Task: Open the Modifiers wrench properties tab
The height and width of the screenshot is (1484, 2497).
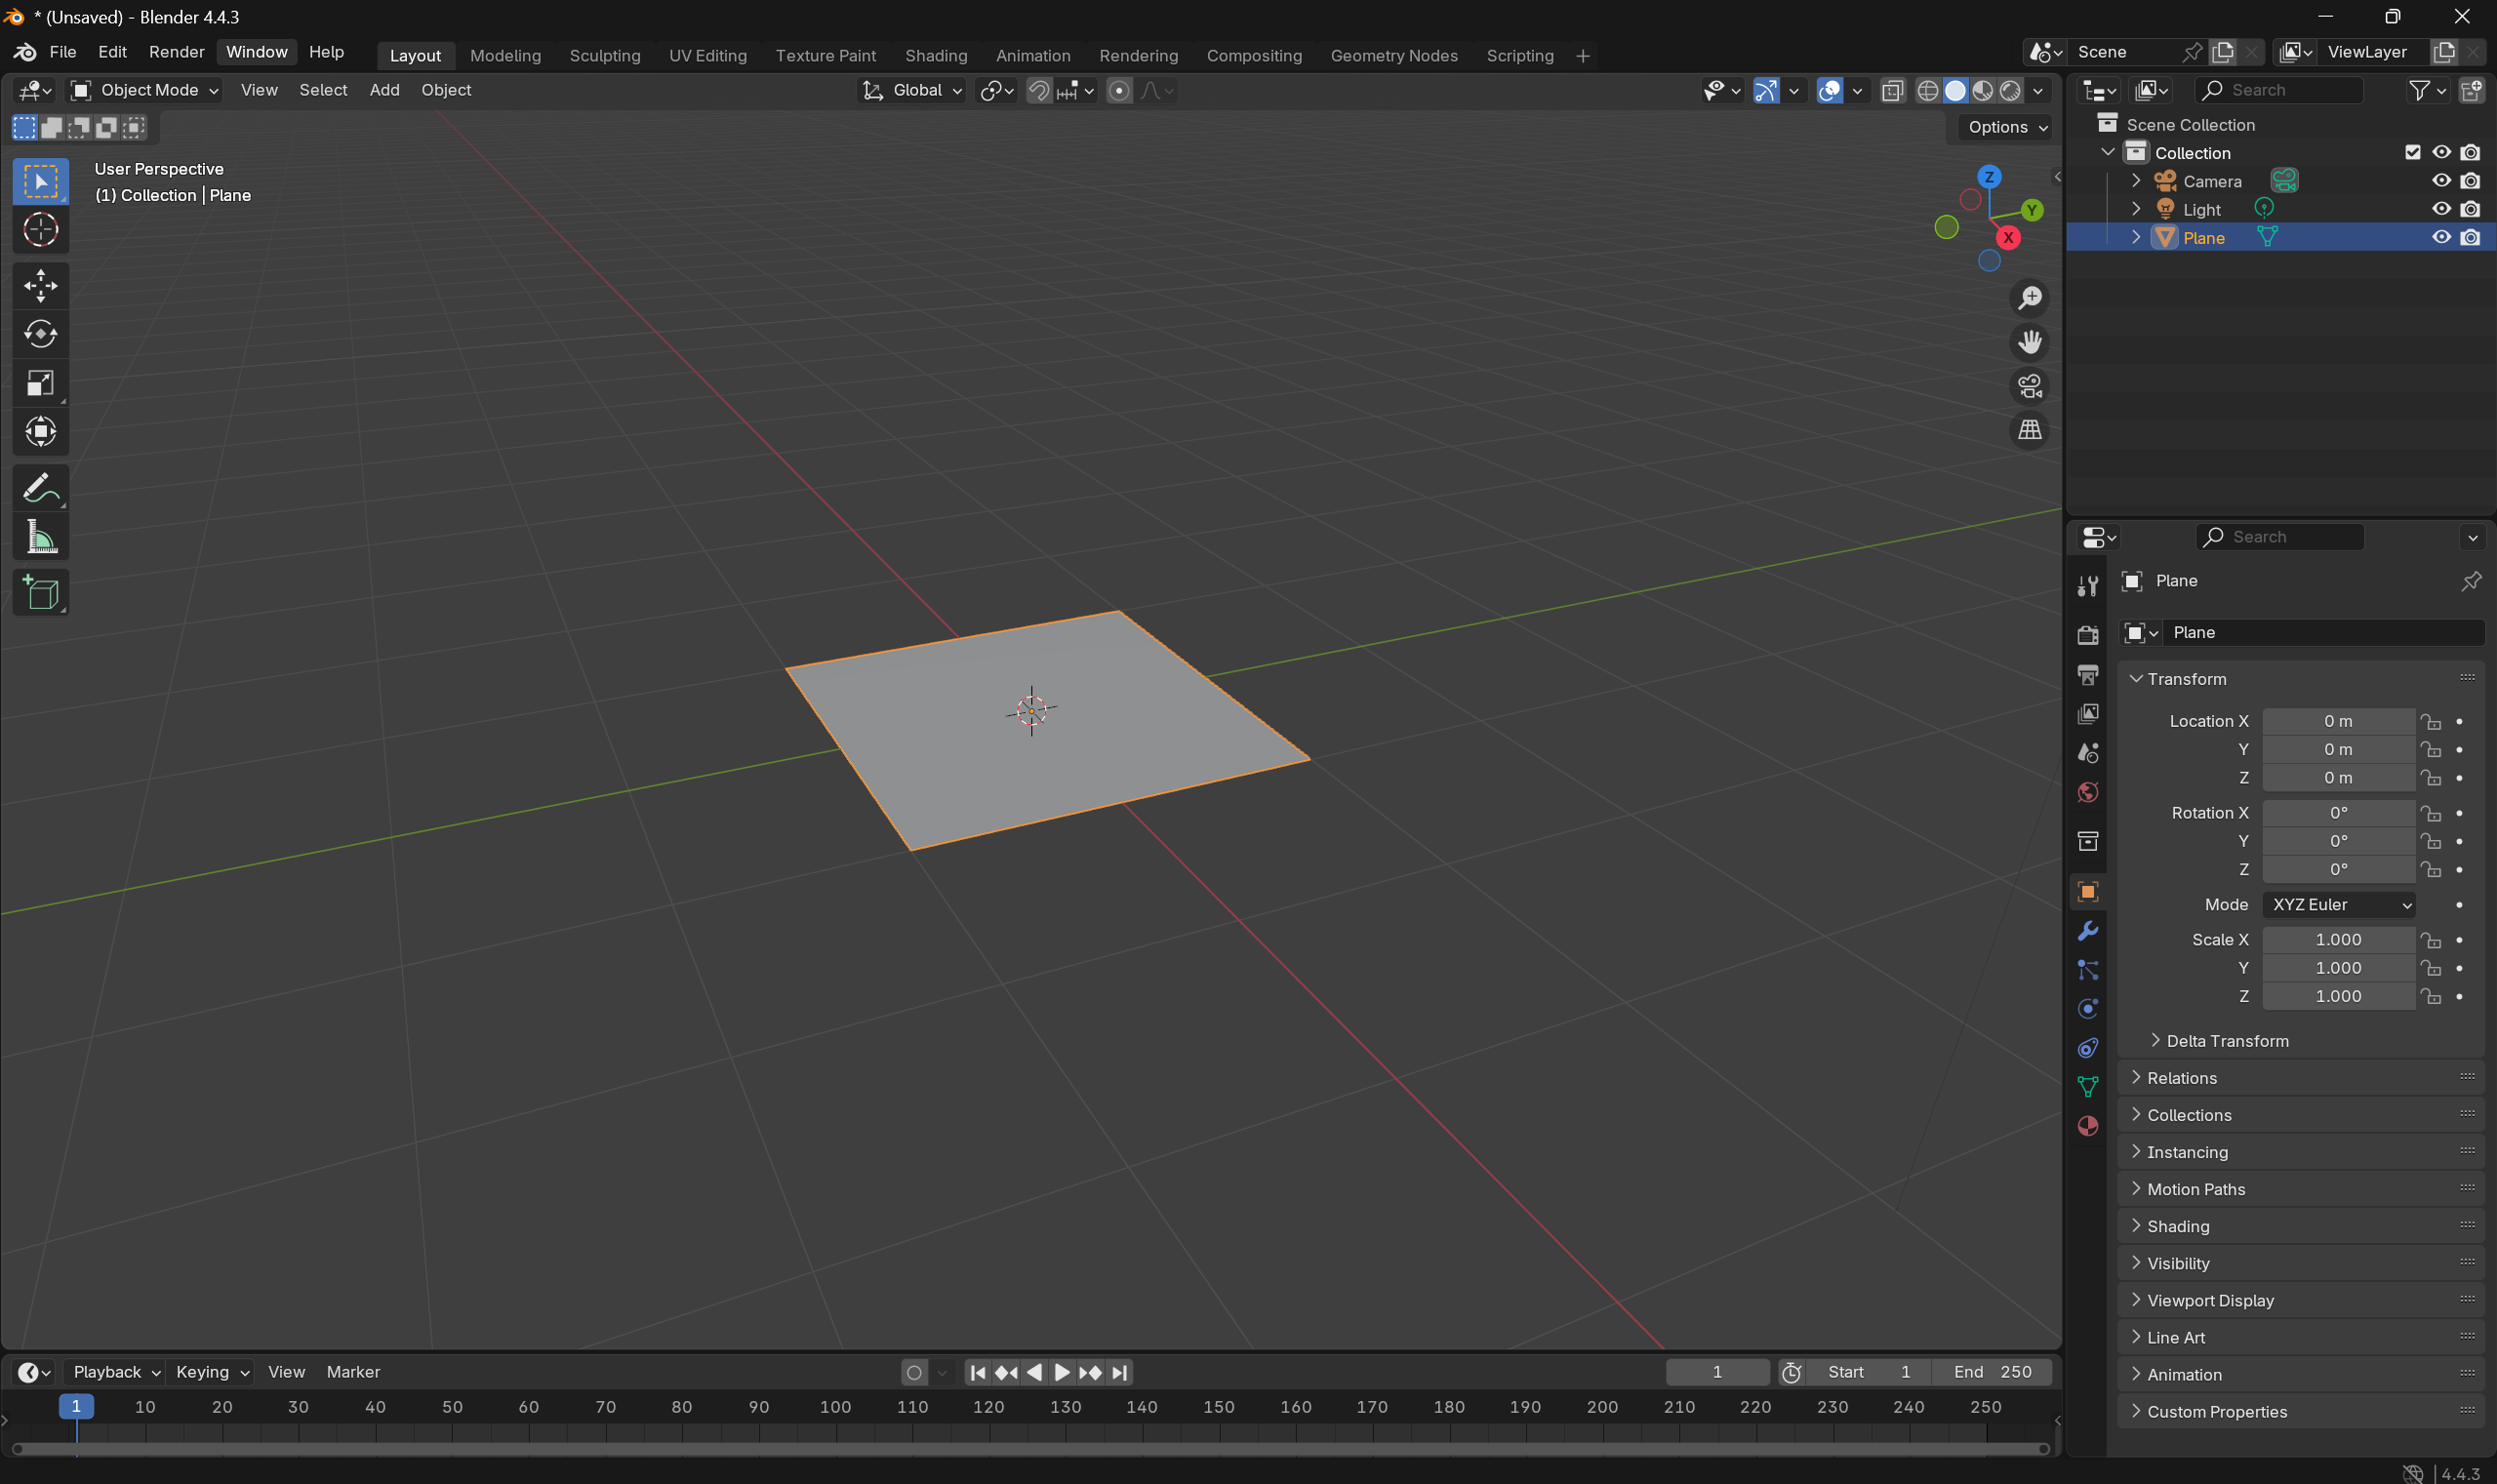Action: point(2087,931)
